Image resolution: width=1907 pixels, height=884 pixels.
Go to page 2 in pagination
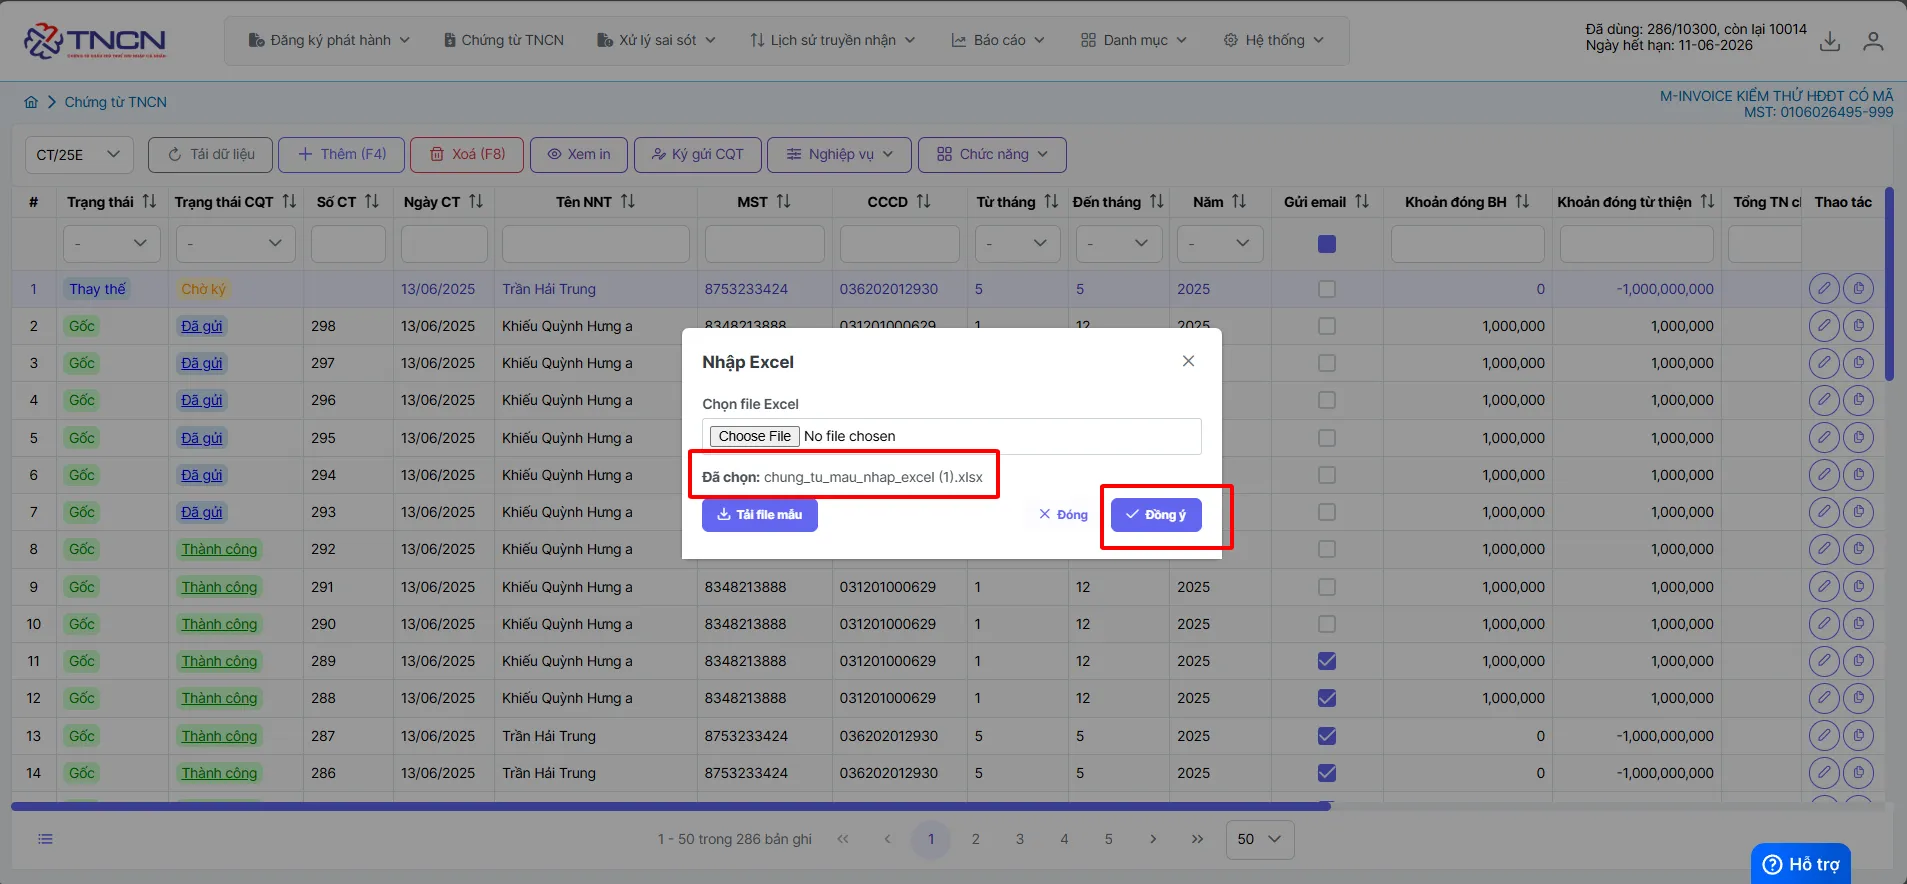[975, 840]
